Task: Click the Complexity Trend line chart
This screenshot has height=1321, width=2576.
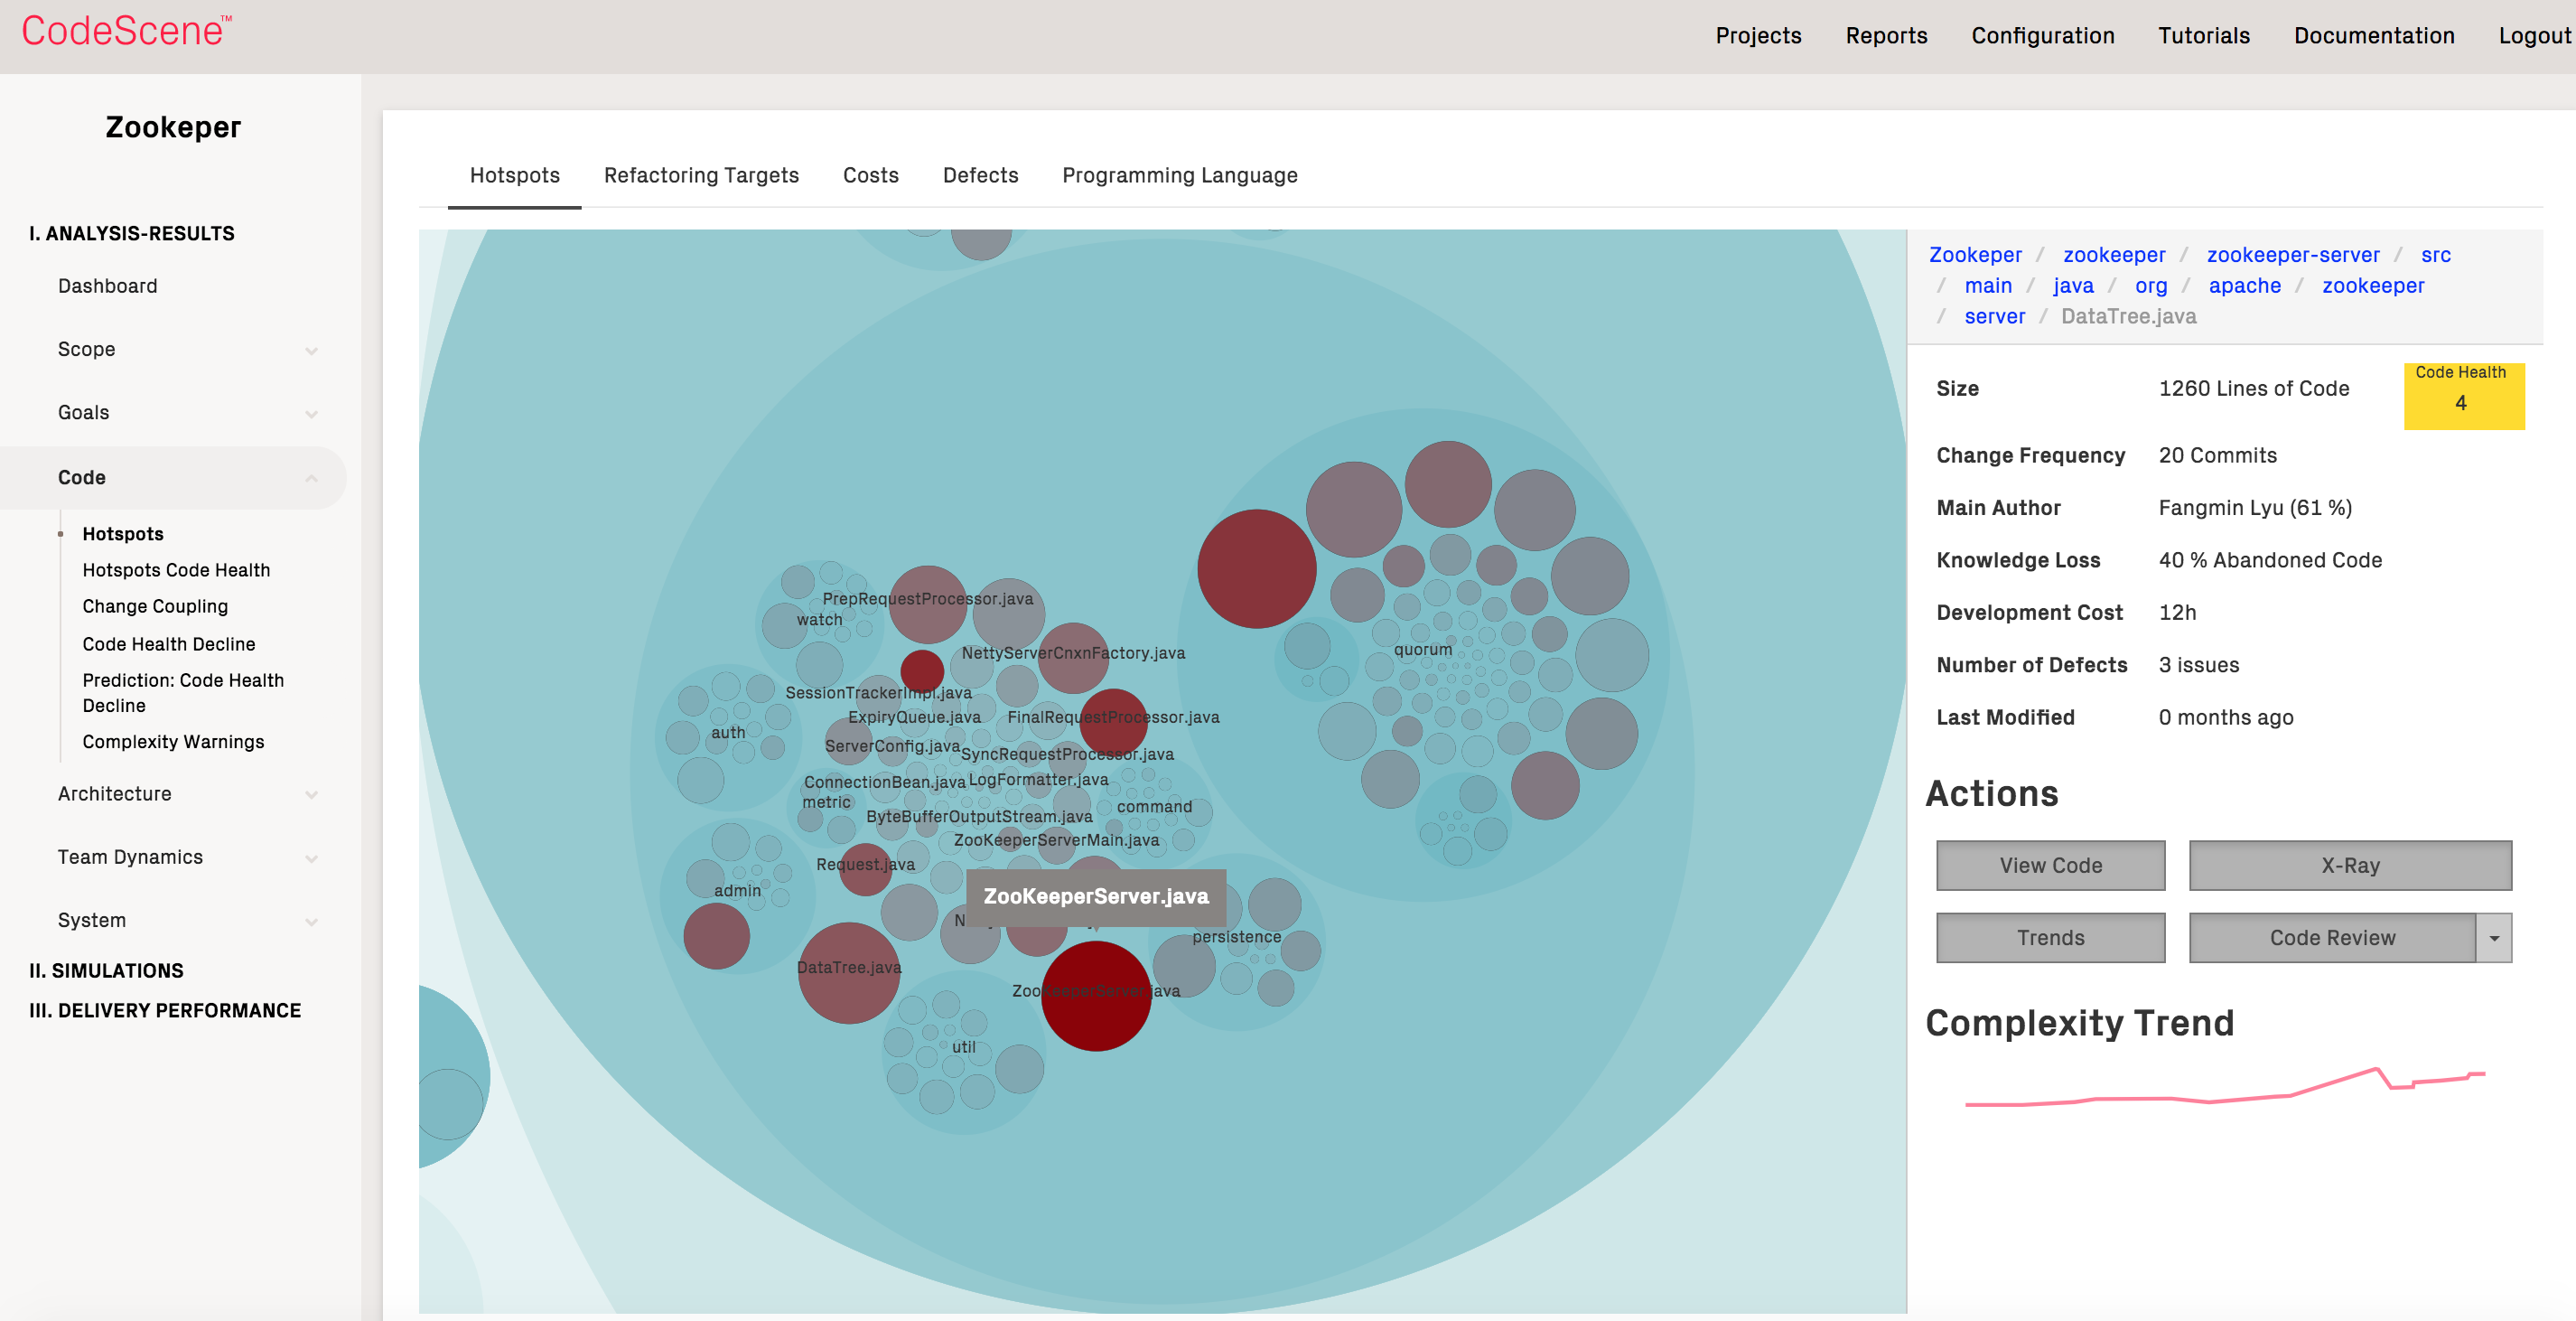Action: point(2225,1087)
